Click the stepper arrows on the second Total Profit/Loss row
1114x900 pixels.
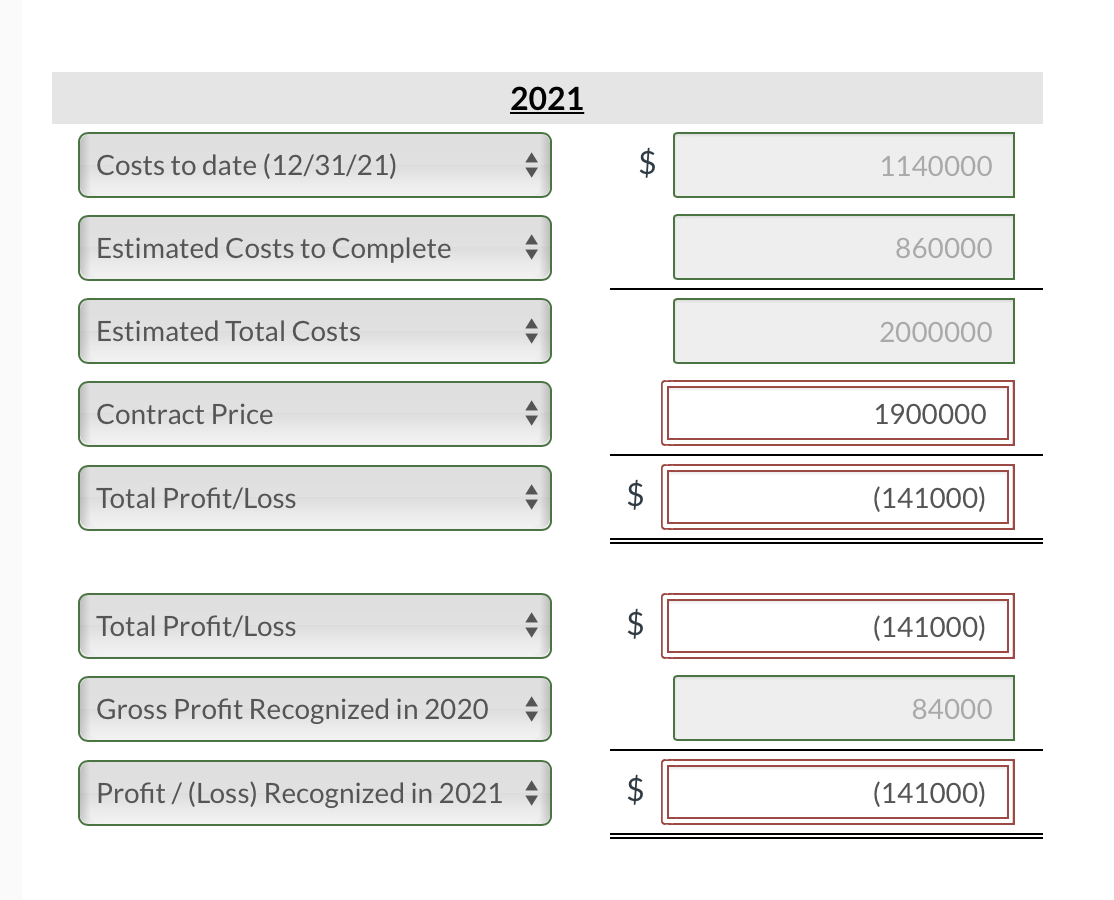[x=533, y=626]
